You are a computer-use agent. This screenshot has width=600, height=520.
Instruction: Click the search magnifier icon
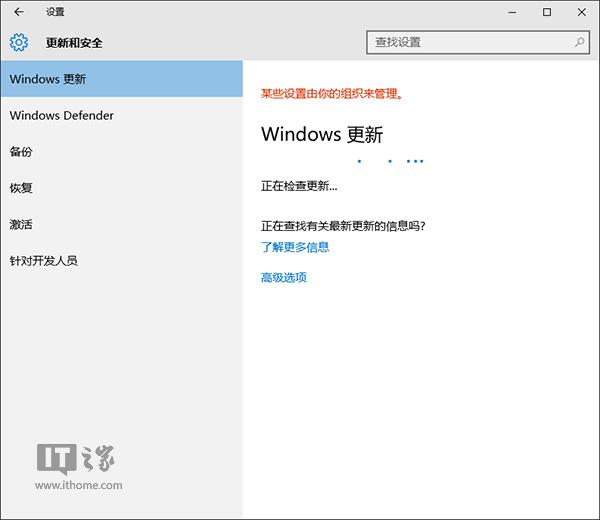click(x=579, y=42)
